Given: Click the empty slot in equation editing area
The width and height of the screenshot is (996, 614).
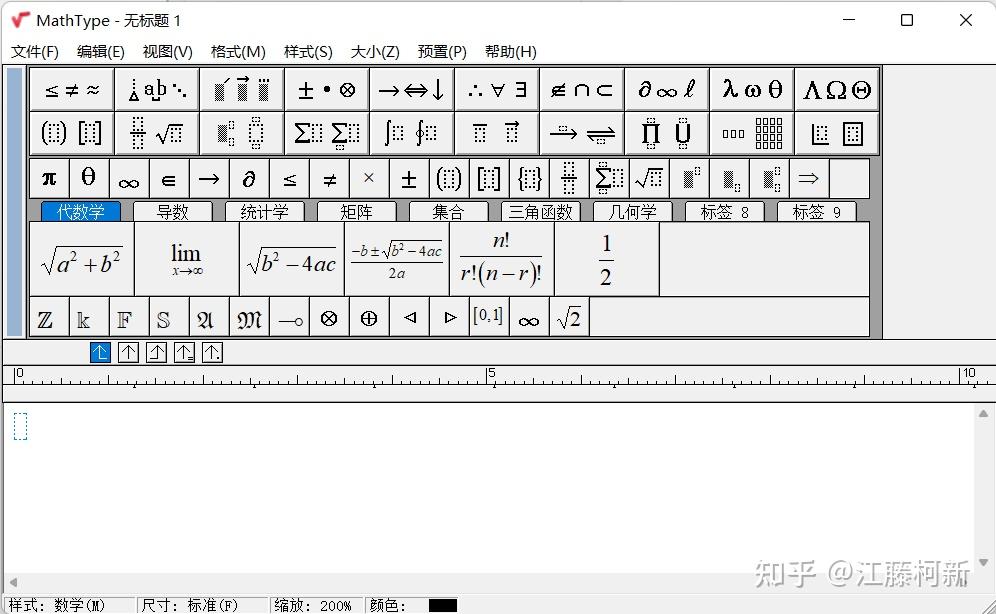Looking at the screenshot, I should pyautogui.click(x=20, y=426).
